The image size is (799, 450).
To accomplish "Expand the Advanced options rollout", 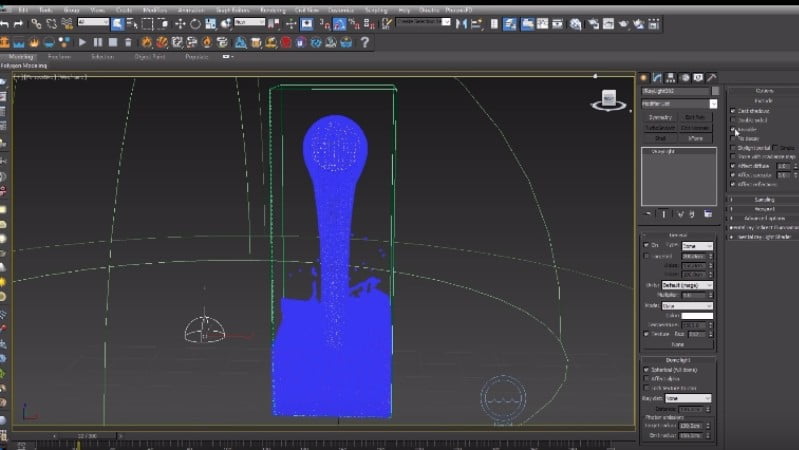I will [763, 218].
